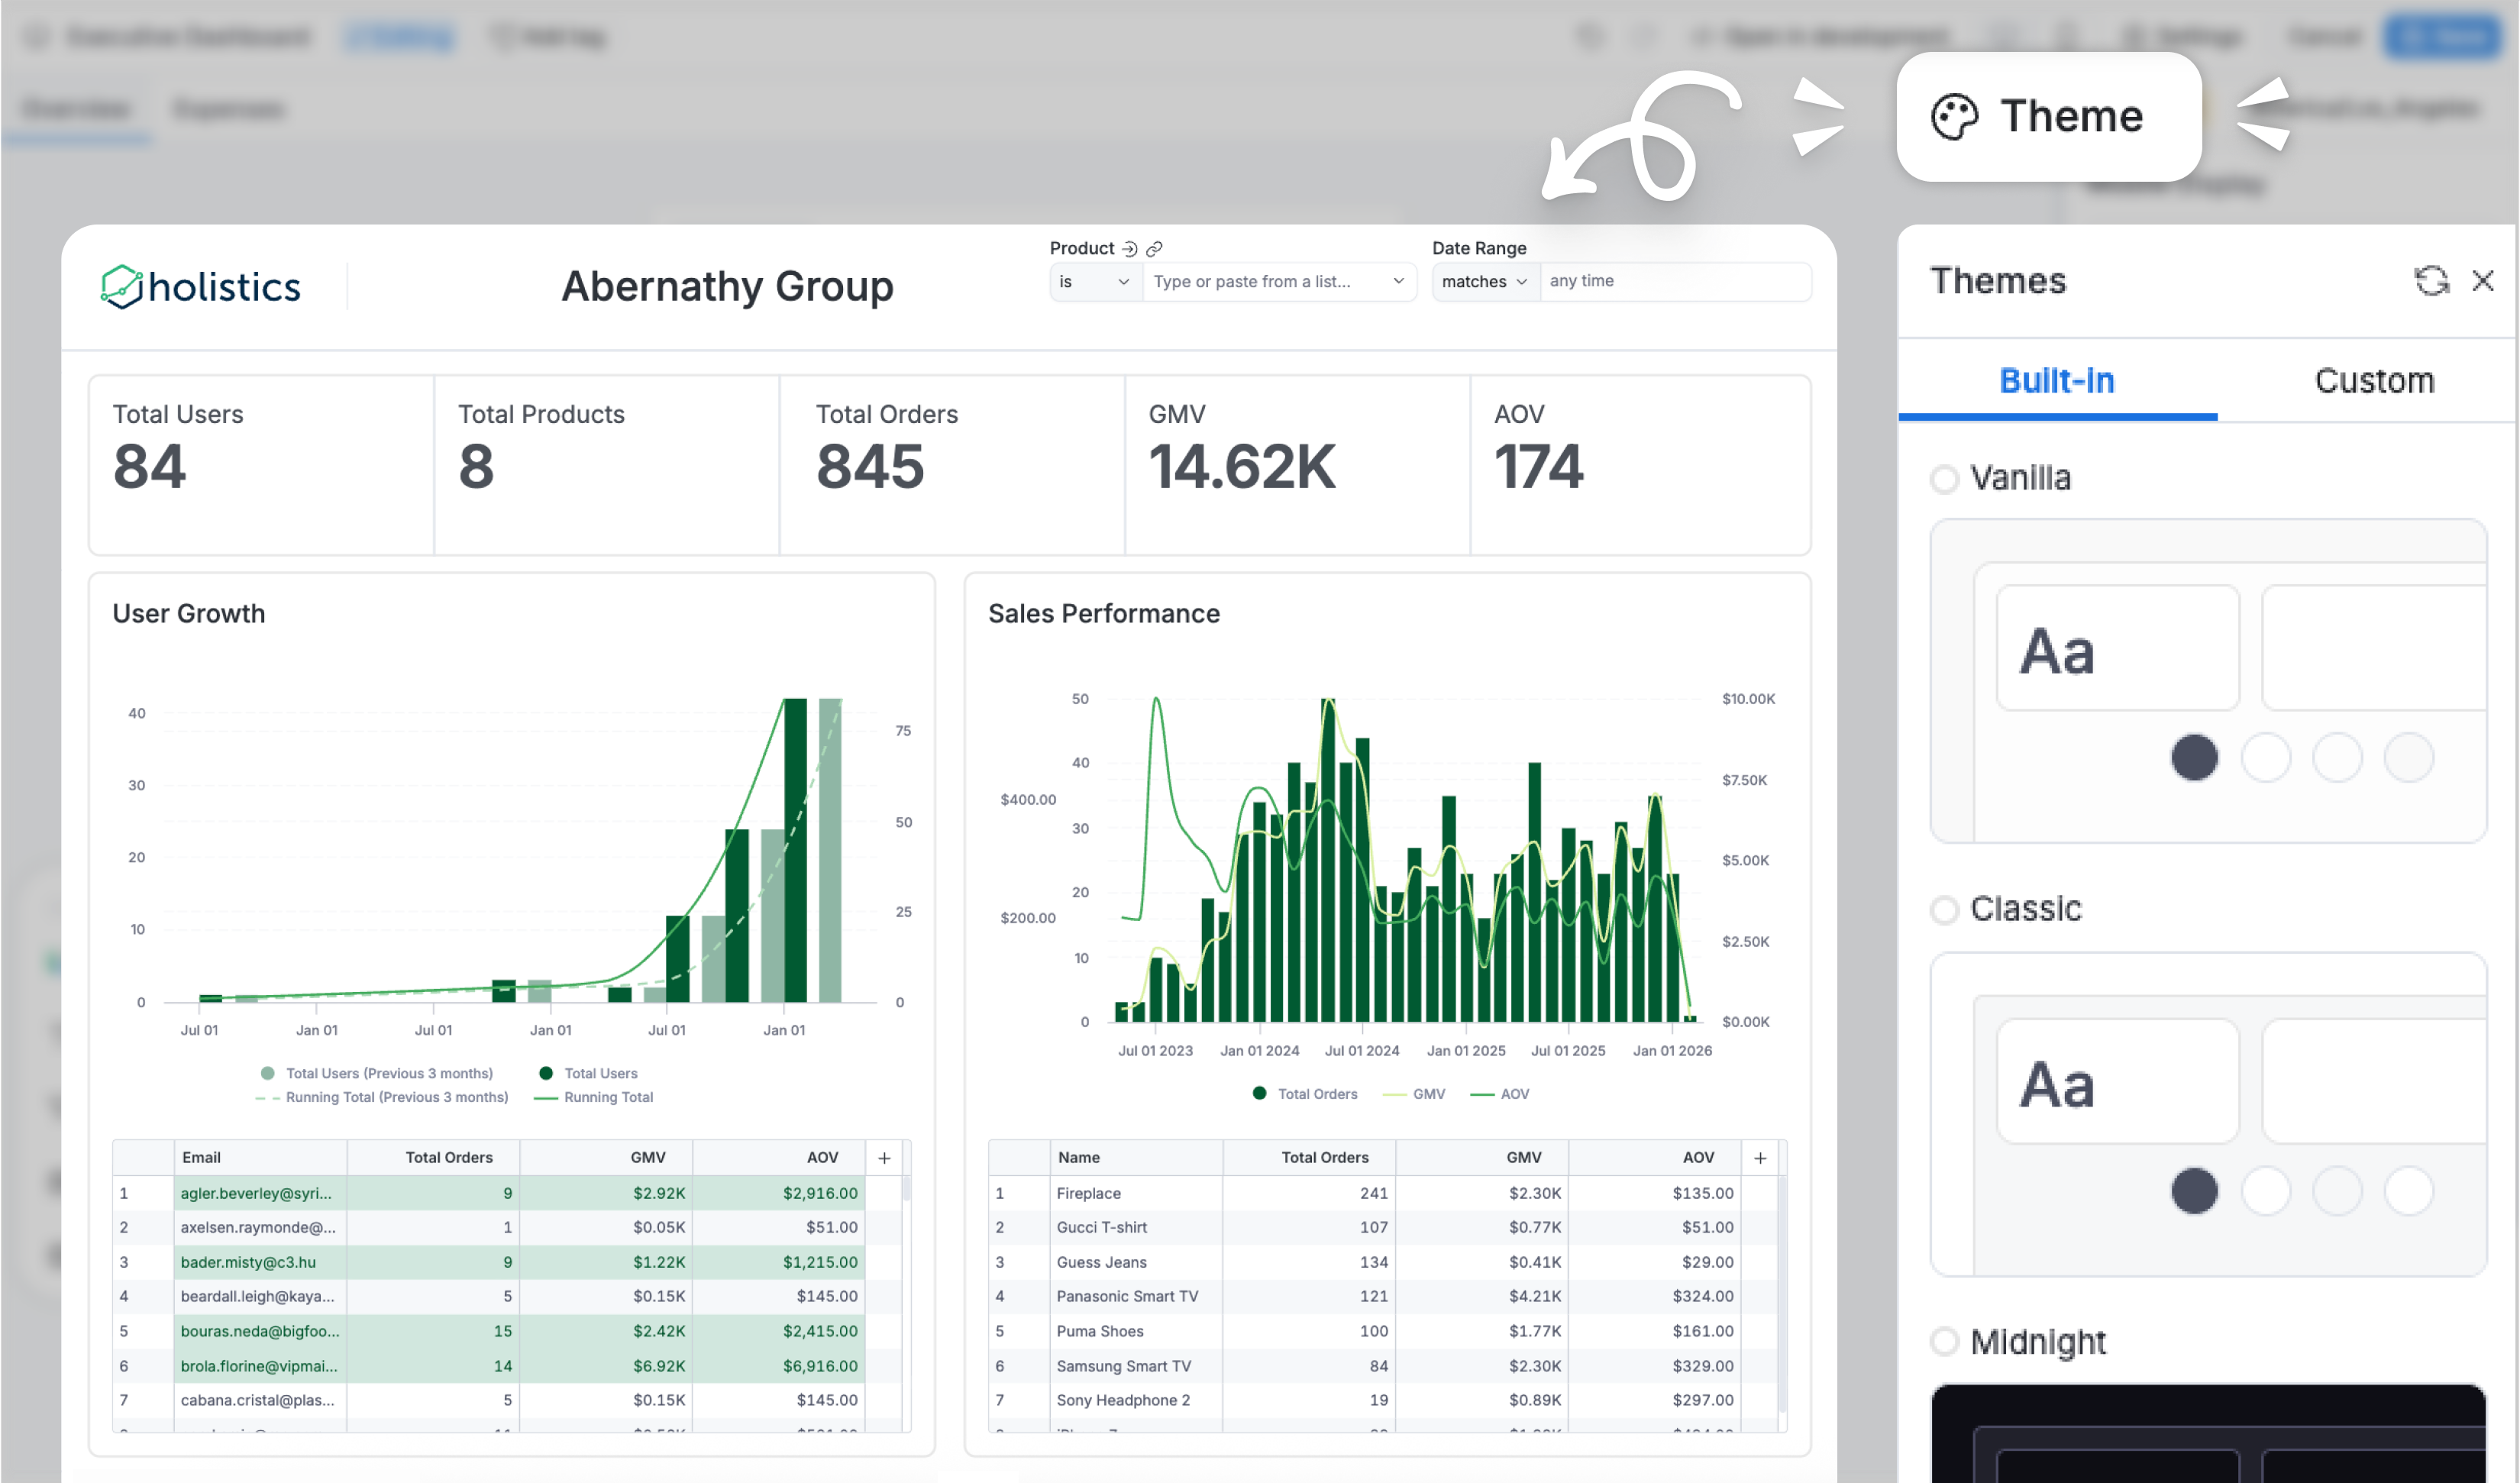Add a column to the User Growth table

[884, 1157]
